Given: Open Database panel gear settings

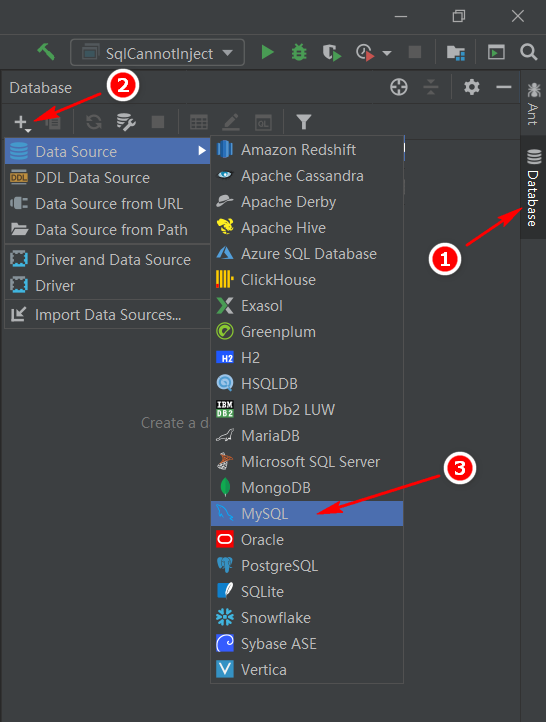Looking at the screenshot, I should click(x=471, y=87).
